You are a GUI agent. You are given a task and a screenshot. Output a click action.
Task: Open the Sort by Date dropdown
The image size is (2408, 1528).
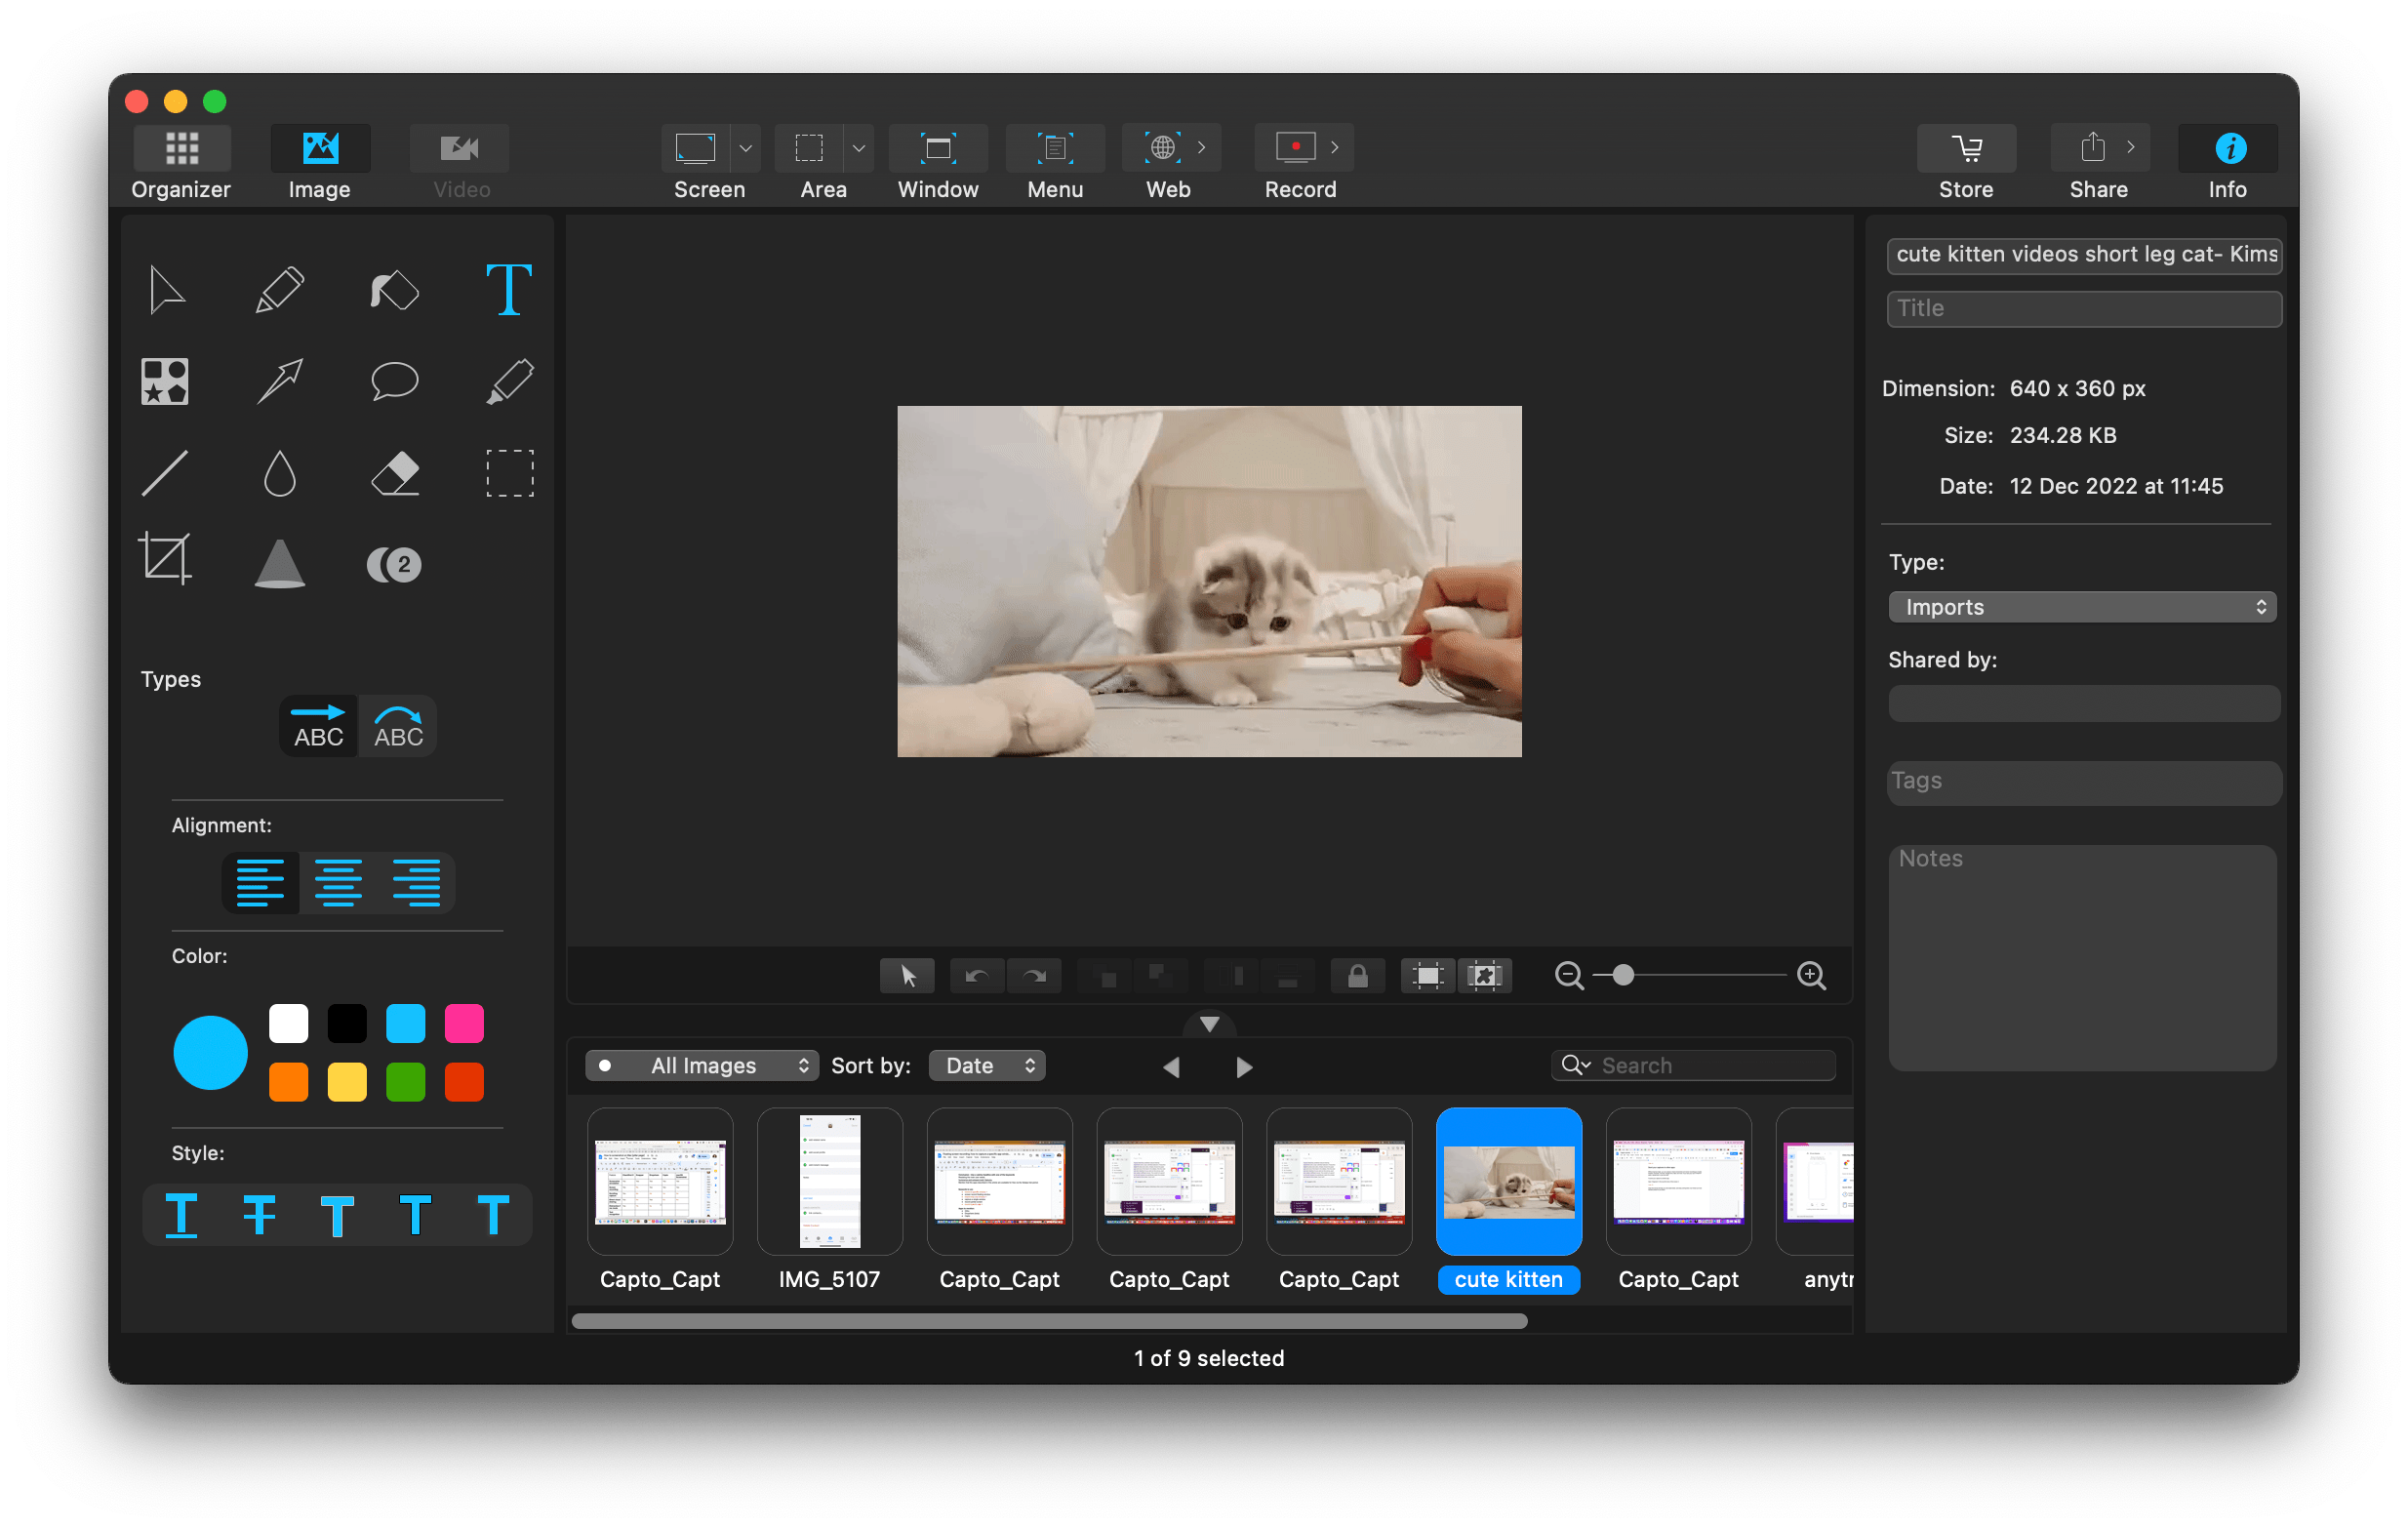(x=987, y=1065)
